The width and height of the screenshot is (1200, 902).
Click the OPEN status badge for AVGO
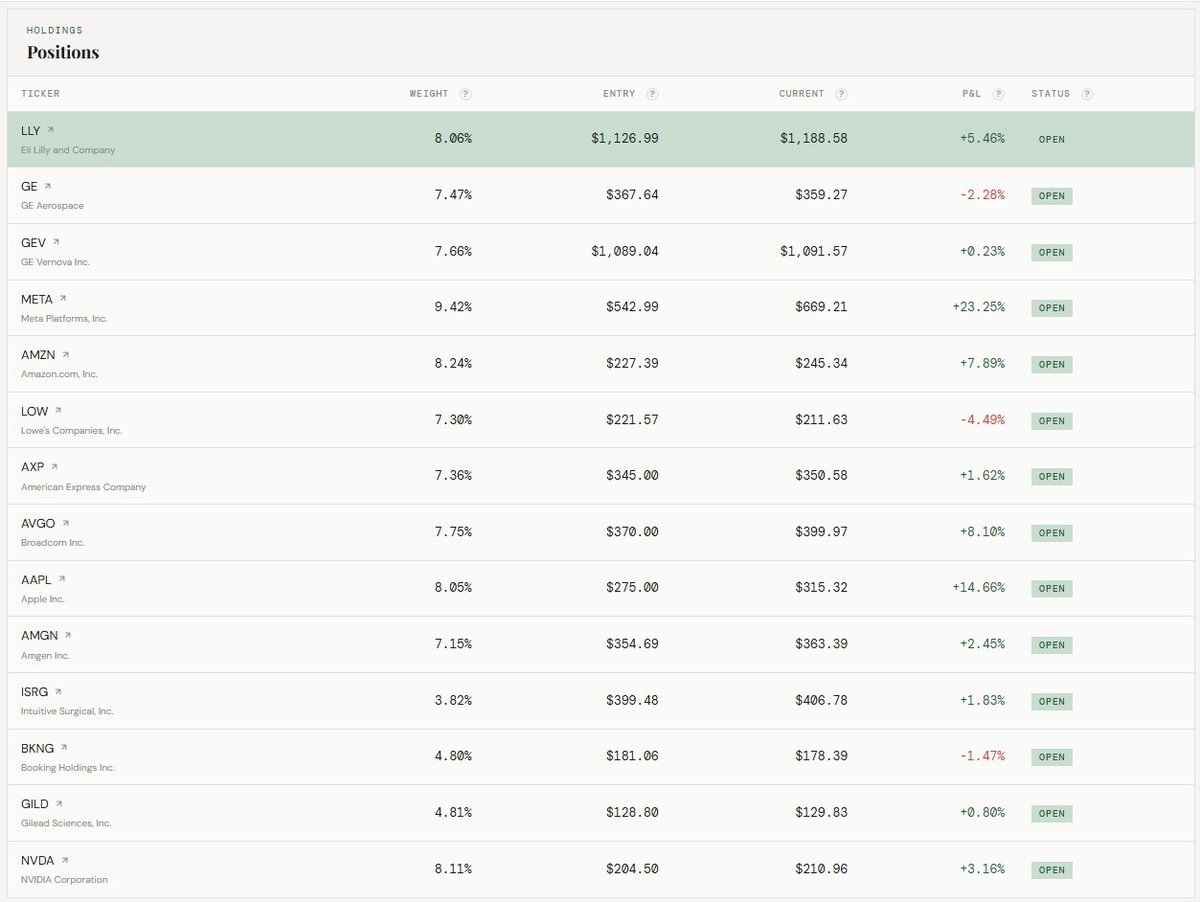tap(1052, 533)
